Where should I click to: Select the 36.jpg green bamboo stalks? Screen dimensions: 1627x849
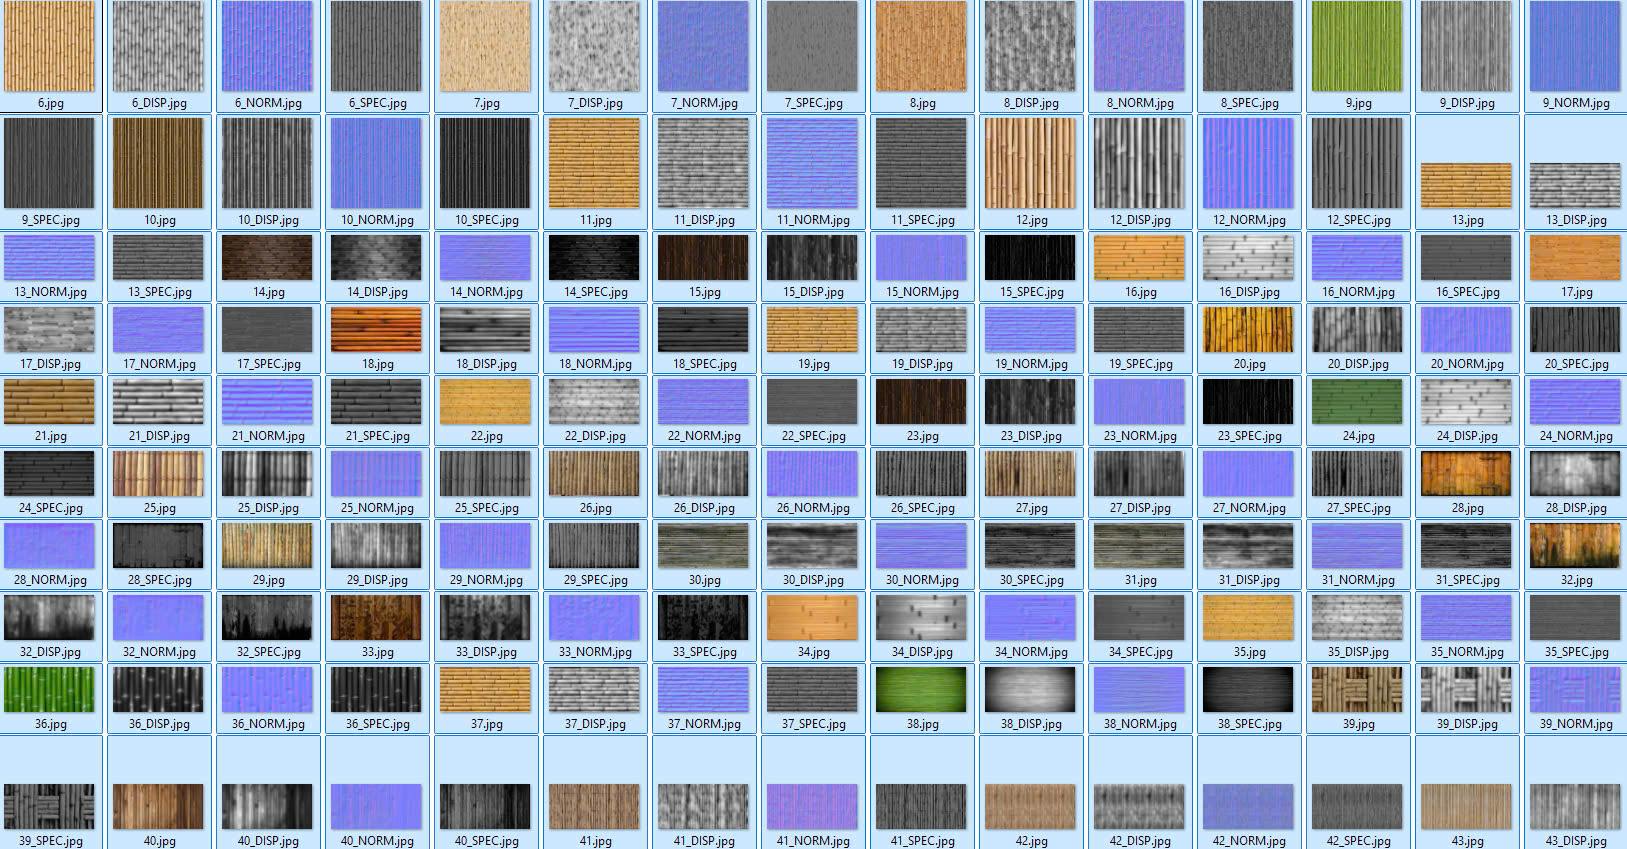[x=49, y=690]
